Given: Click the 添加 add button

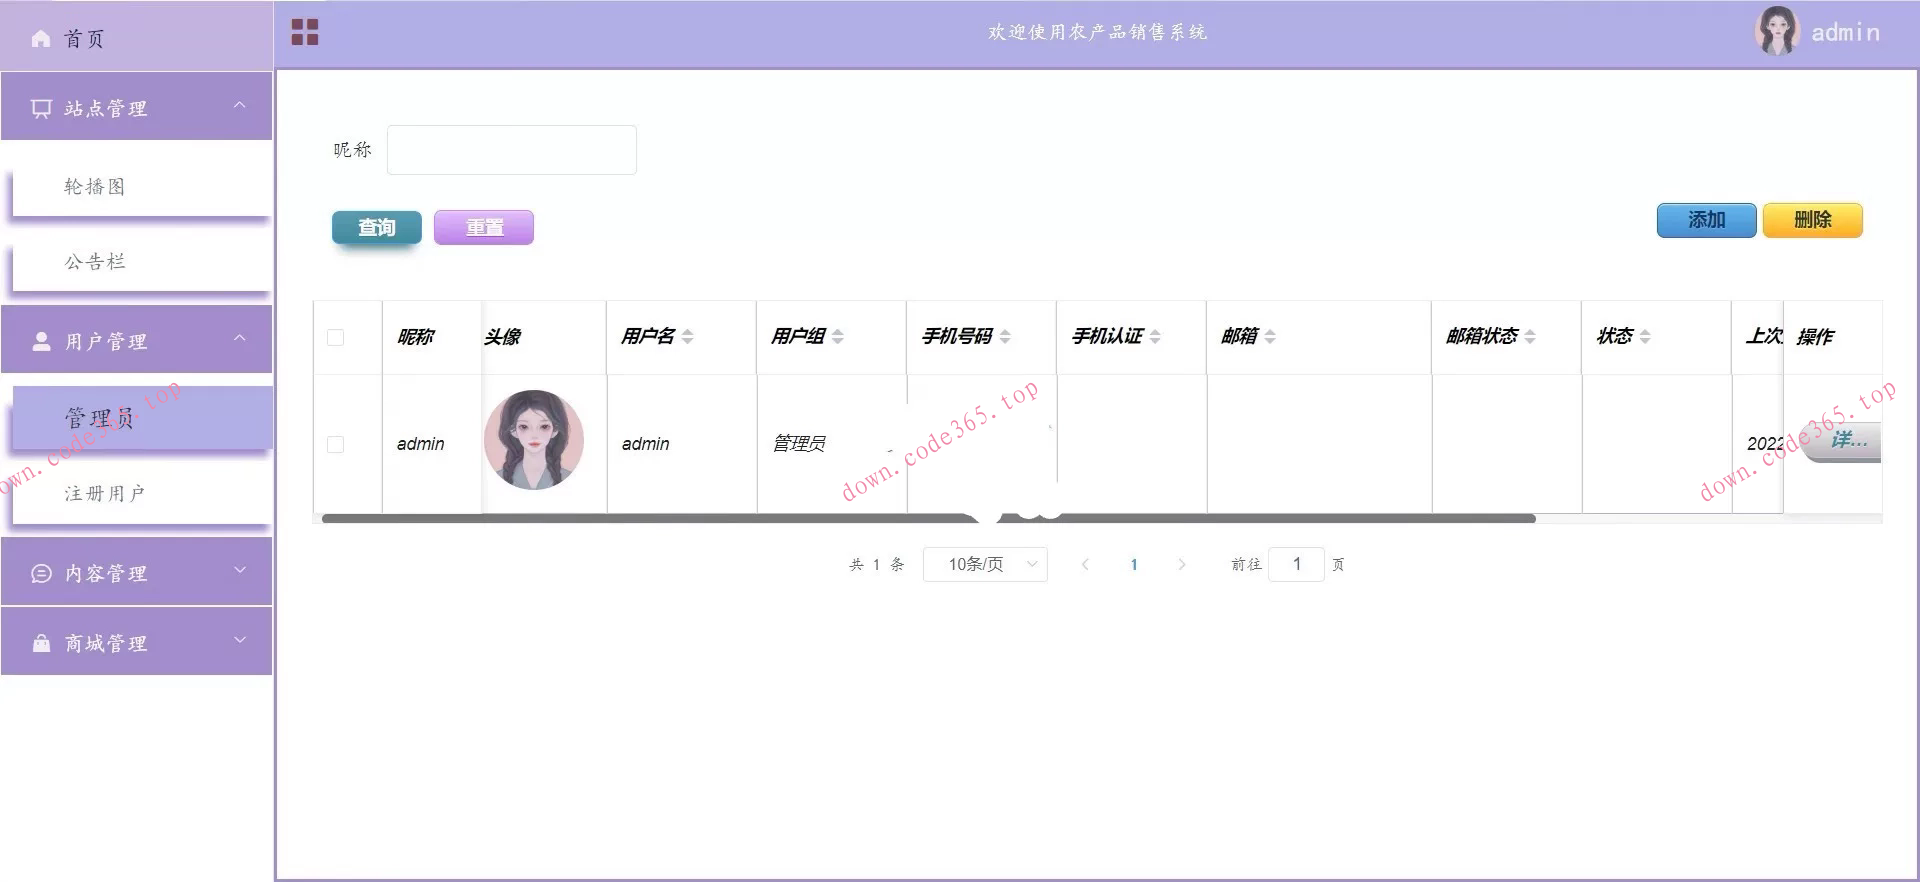Looking at the screenshot, I should point(1707,220).
